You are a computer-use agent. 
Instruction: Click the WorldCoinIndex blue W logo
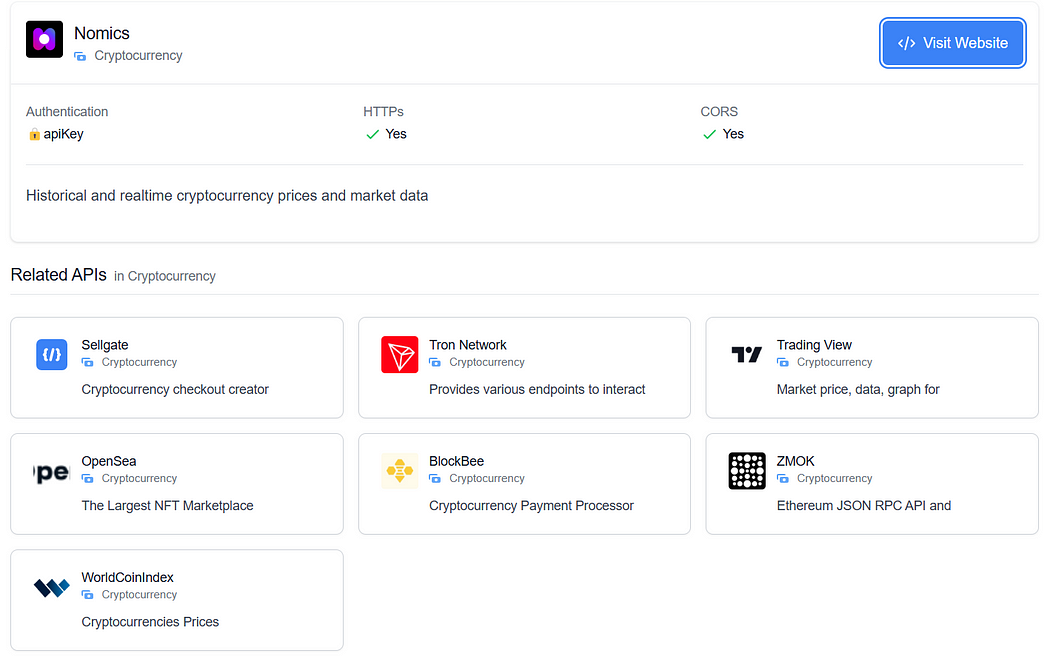point(52,587)
